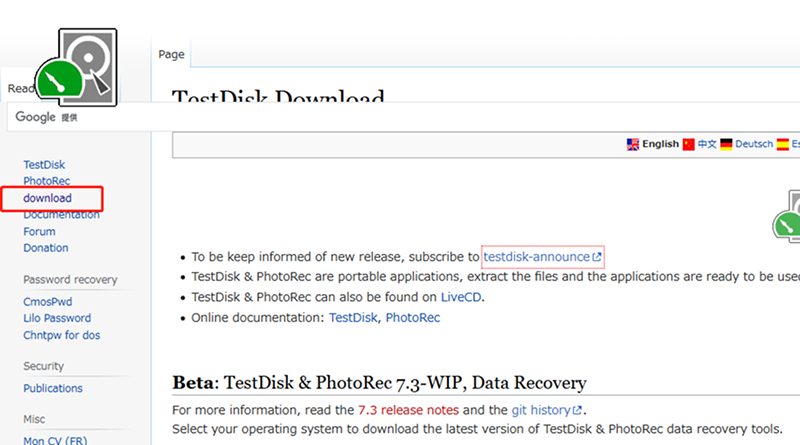
Task: Open the LiveCD link
Action: click(461, 297)
